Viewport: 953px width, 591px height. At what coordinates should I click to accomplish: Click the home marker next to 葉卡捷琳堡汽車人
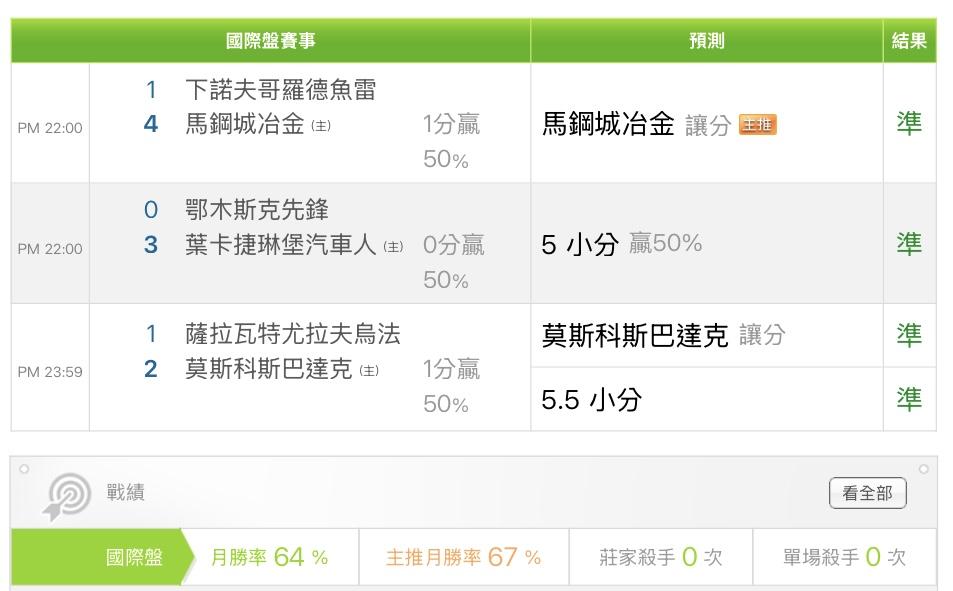tap(393, 247)
